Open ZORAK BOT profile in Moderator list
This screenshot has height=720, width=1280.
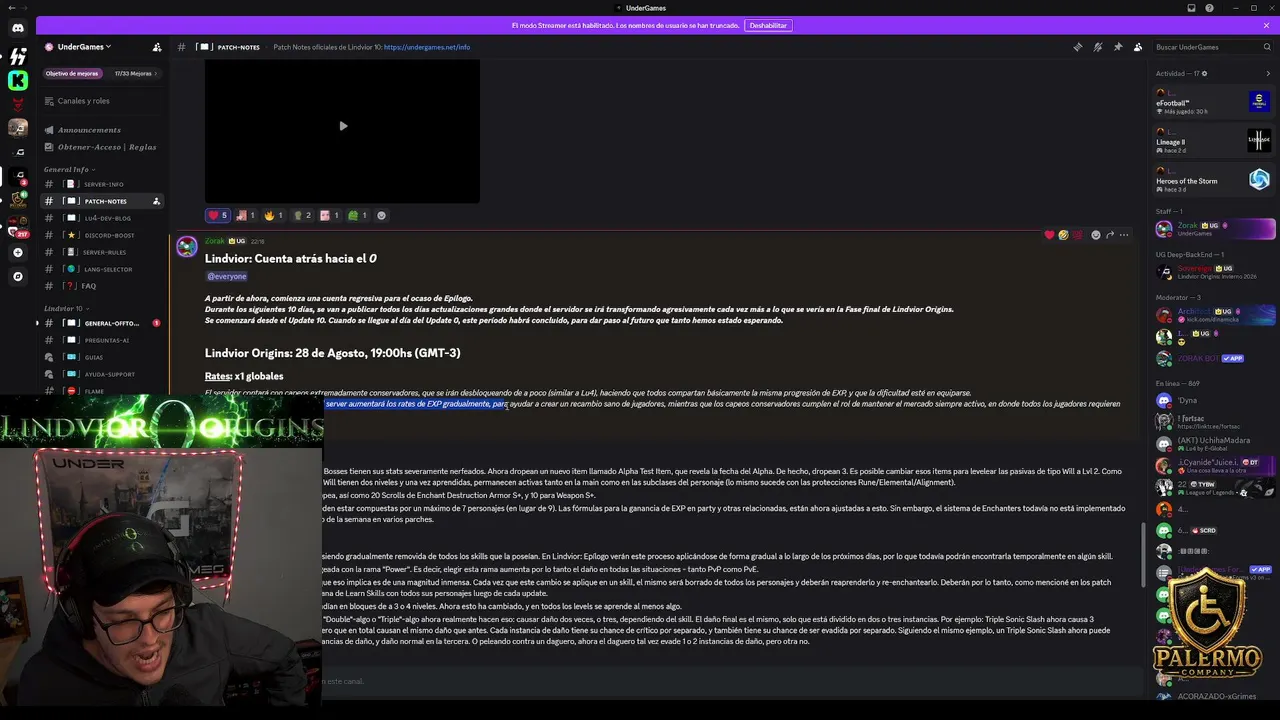click(x=1213, y=358)
